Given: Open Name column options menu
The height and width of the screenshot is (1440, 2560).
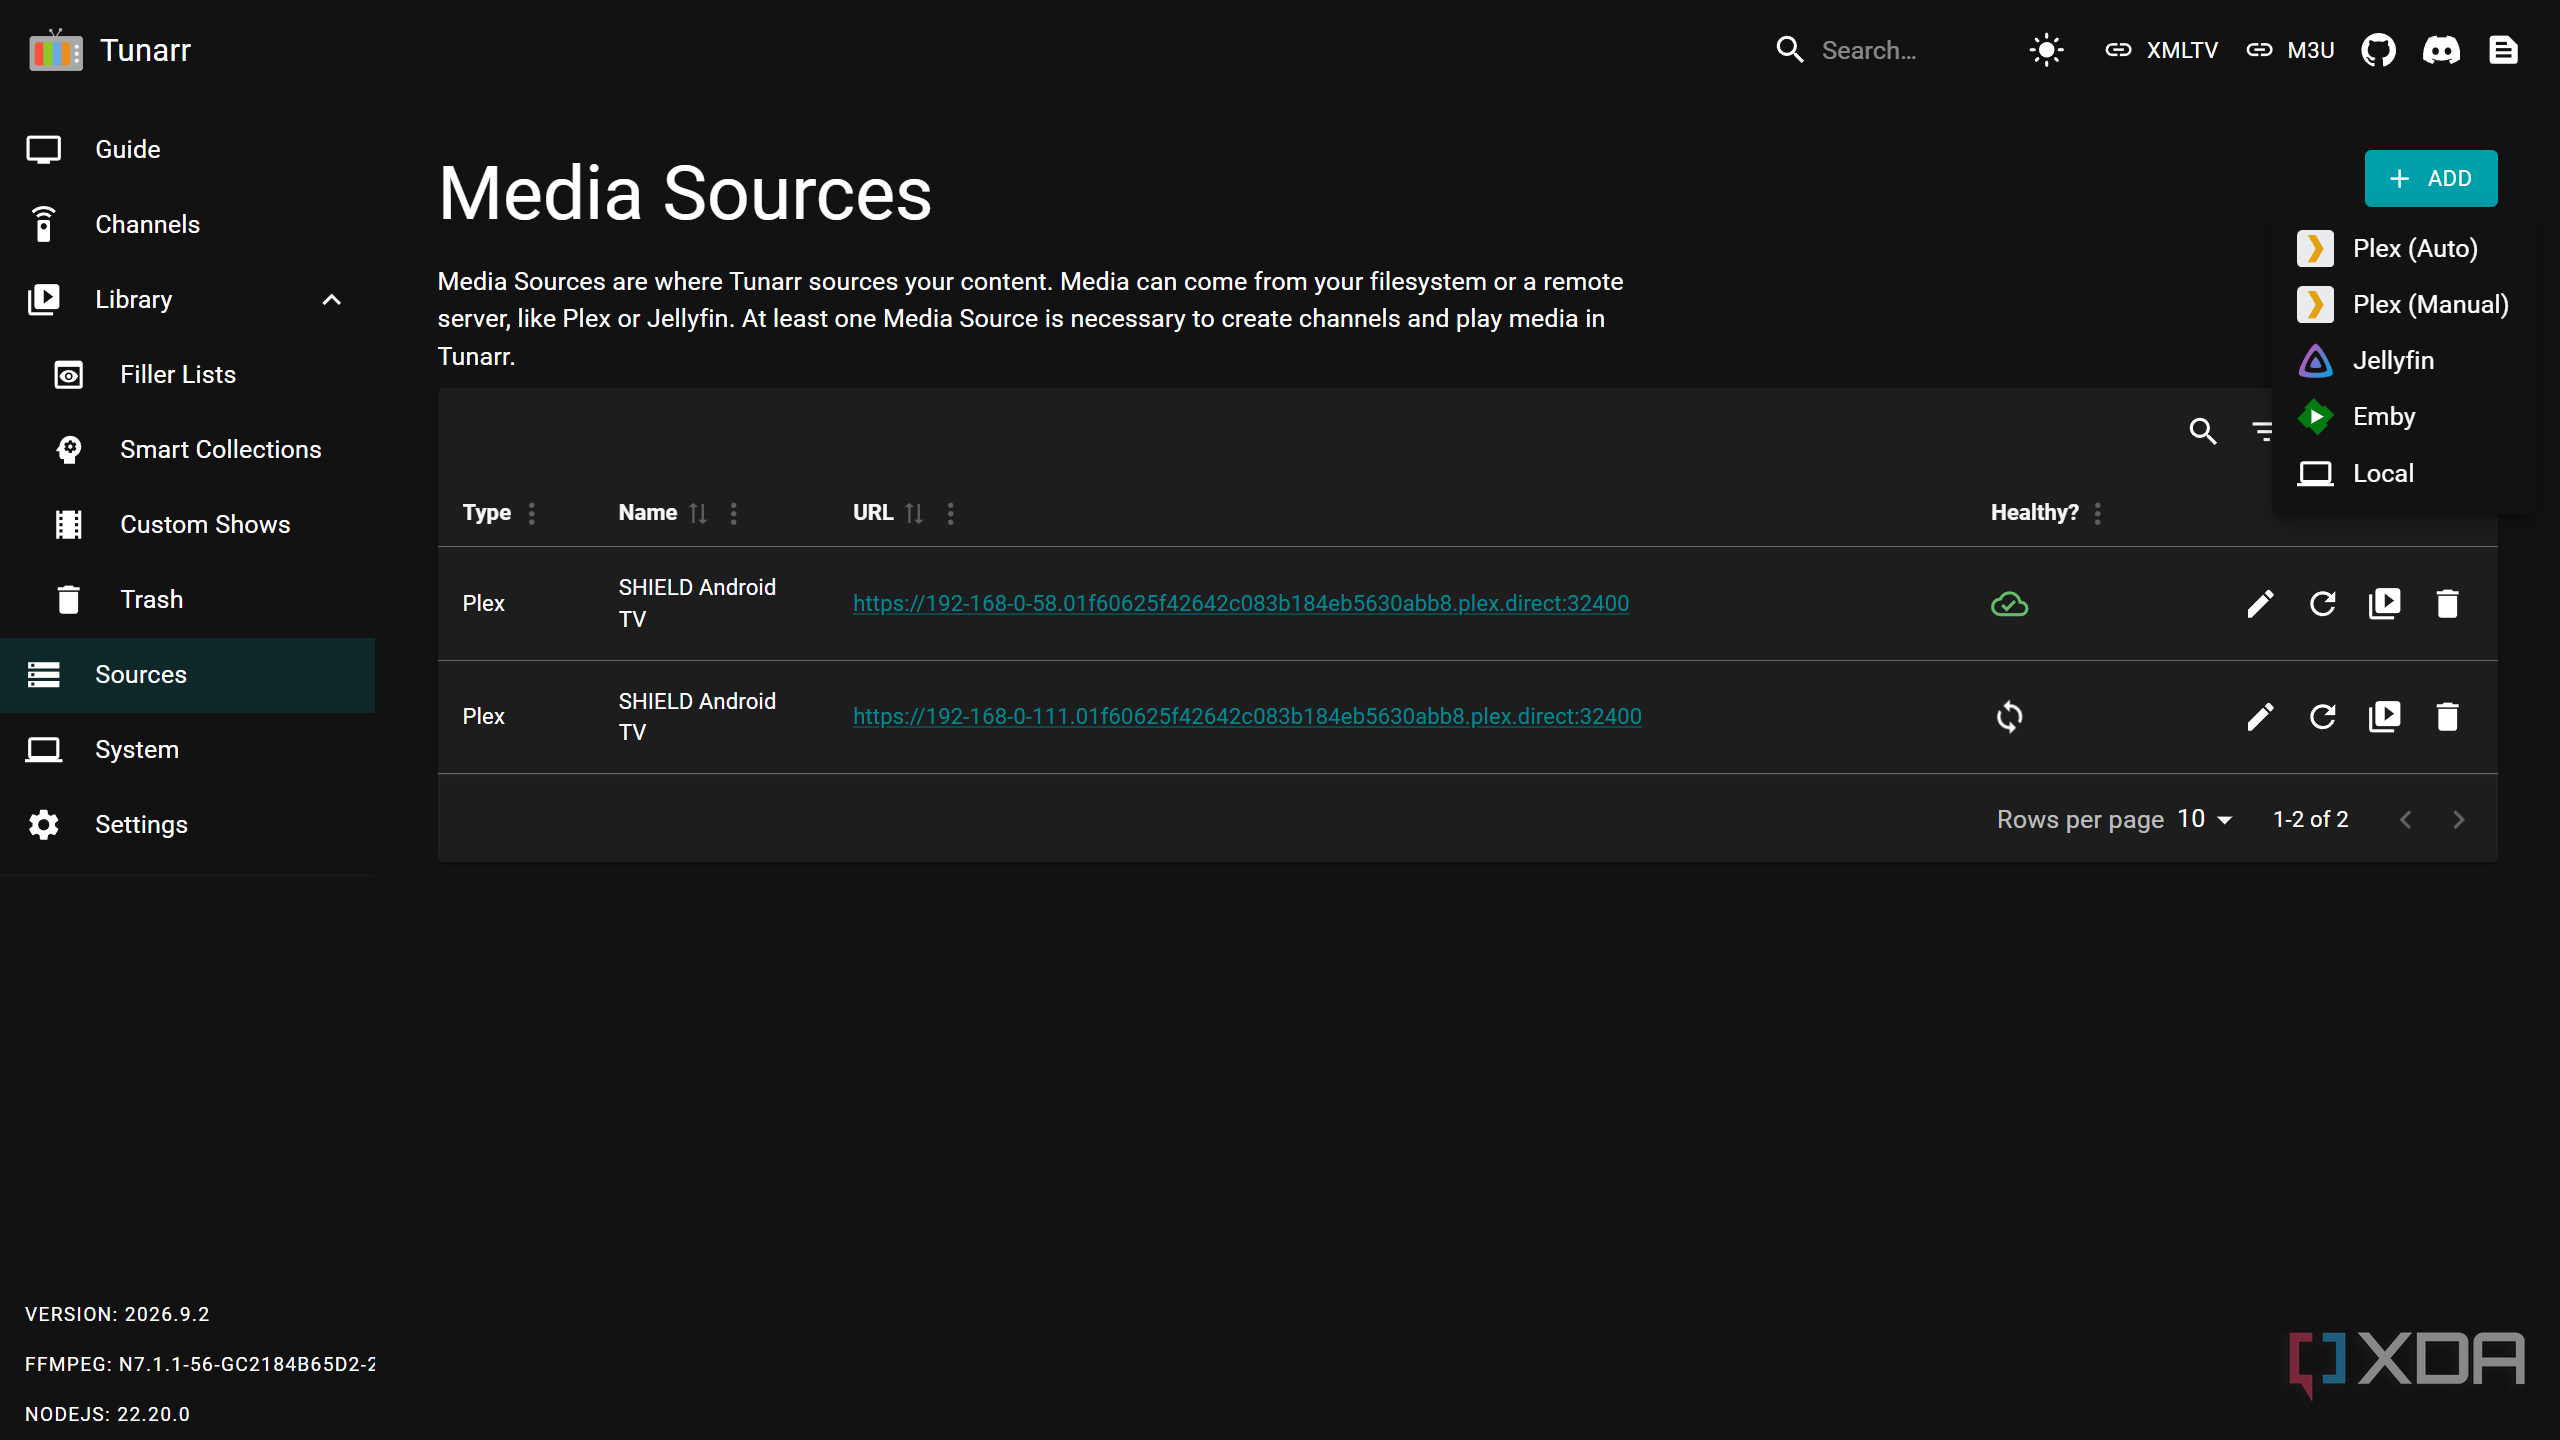Looking at the screenshot, I should tap(734, 513).
